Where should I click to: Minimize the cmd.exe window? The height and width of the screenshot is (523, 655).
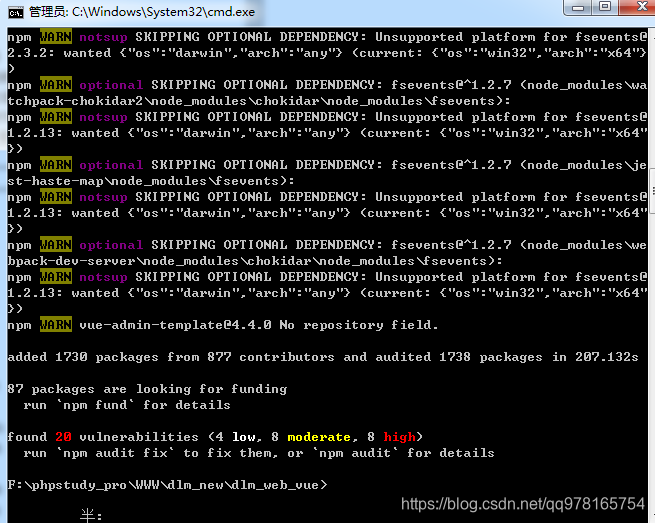578,8
